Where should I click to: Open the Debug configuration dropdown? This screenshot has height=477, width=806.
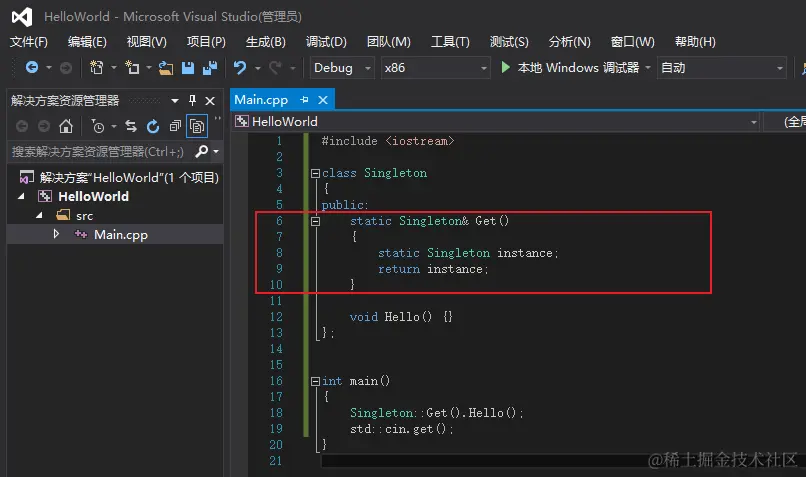tap(342, 68)
